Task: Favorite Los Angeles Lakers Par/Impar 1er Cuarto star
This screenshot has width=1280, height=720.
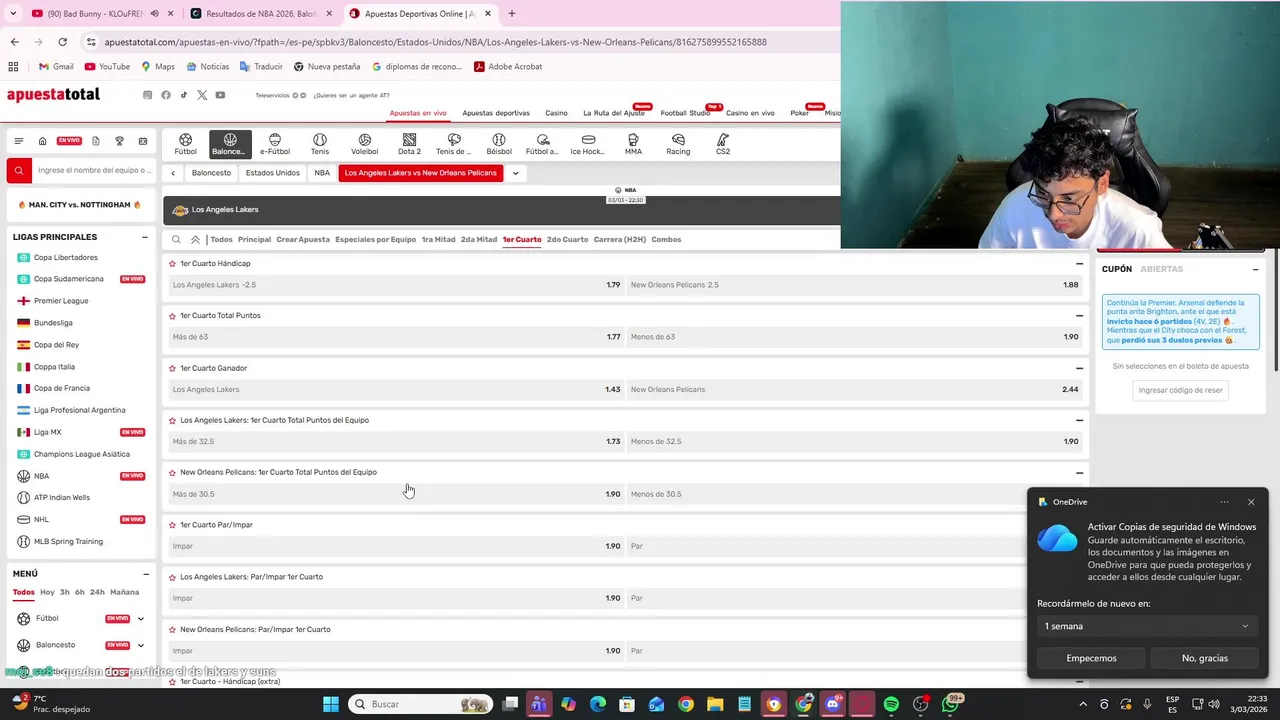Action: [172, 577]
